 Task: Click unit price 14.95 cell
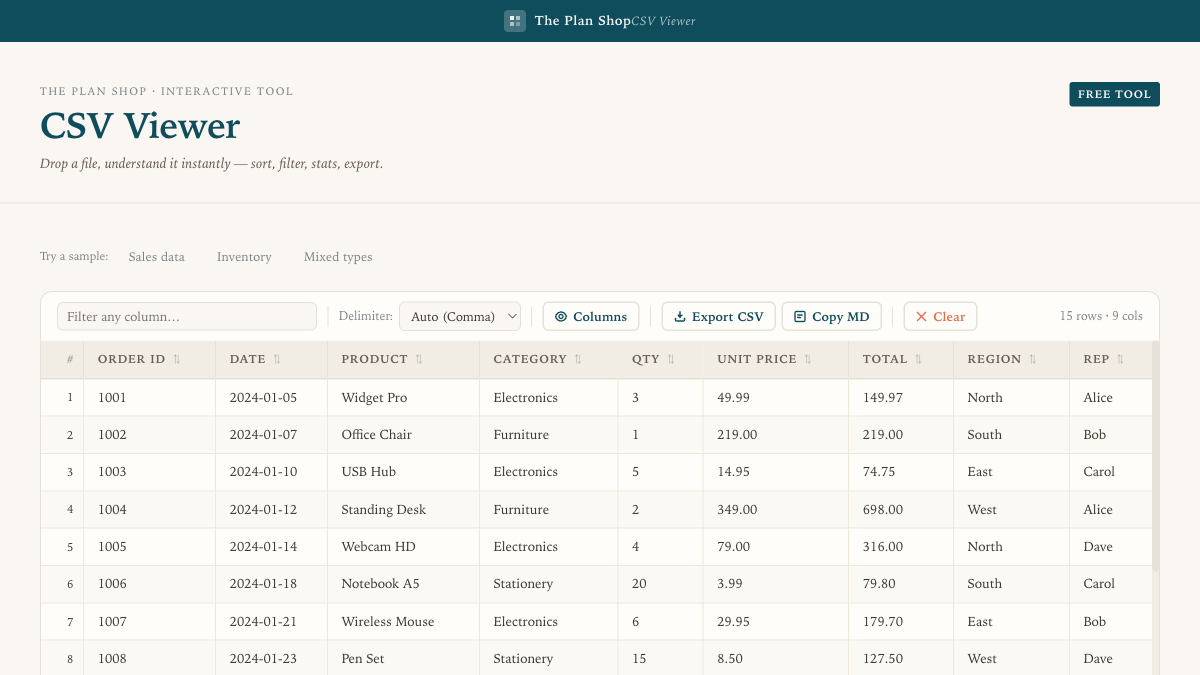click(x=776, y=472)
